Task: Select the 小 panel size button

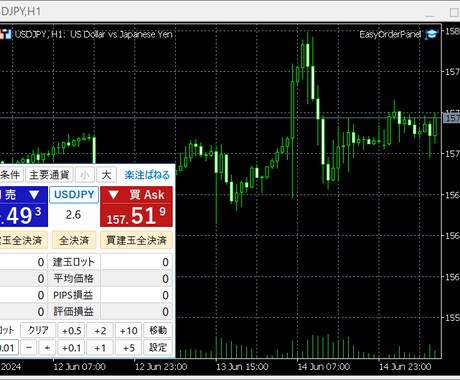Action: click(85, 175)
